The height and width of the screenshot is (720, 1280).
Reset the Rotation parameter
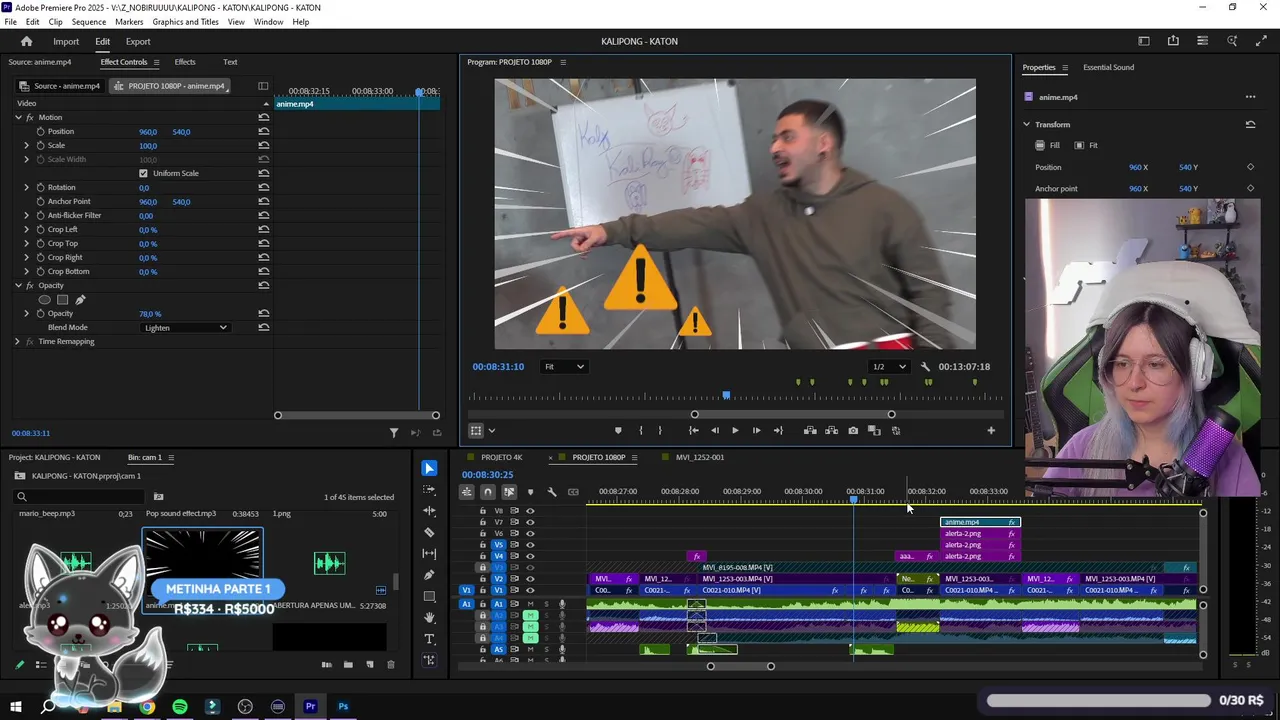tap(263, 187)
